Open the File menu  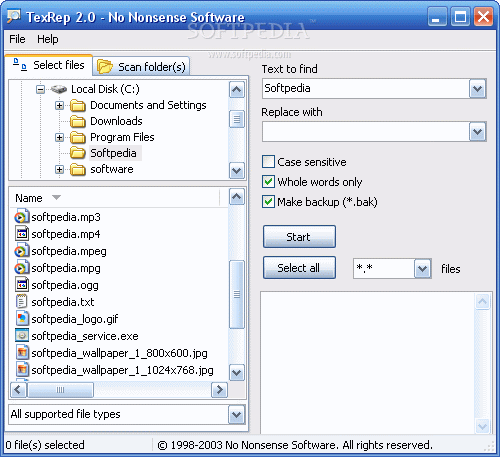click(17, 39)
